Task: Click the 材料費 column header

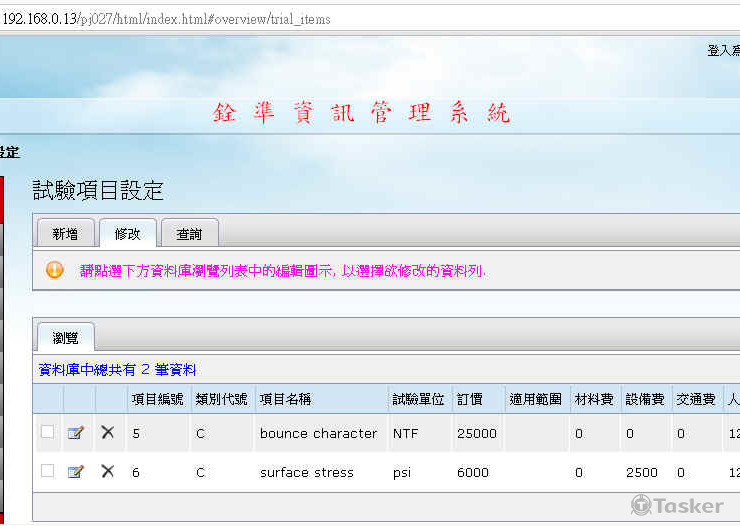Action: [x=594, y=400]
